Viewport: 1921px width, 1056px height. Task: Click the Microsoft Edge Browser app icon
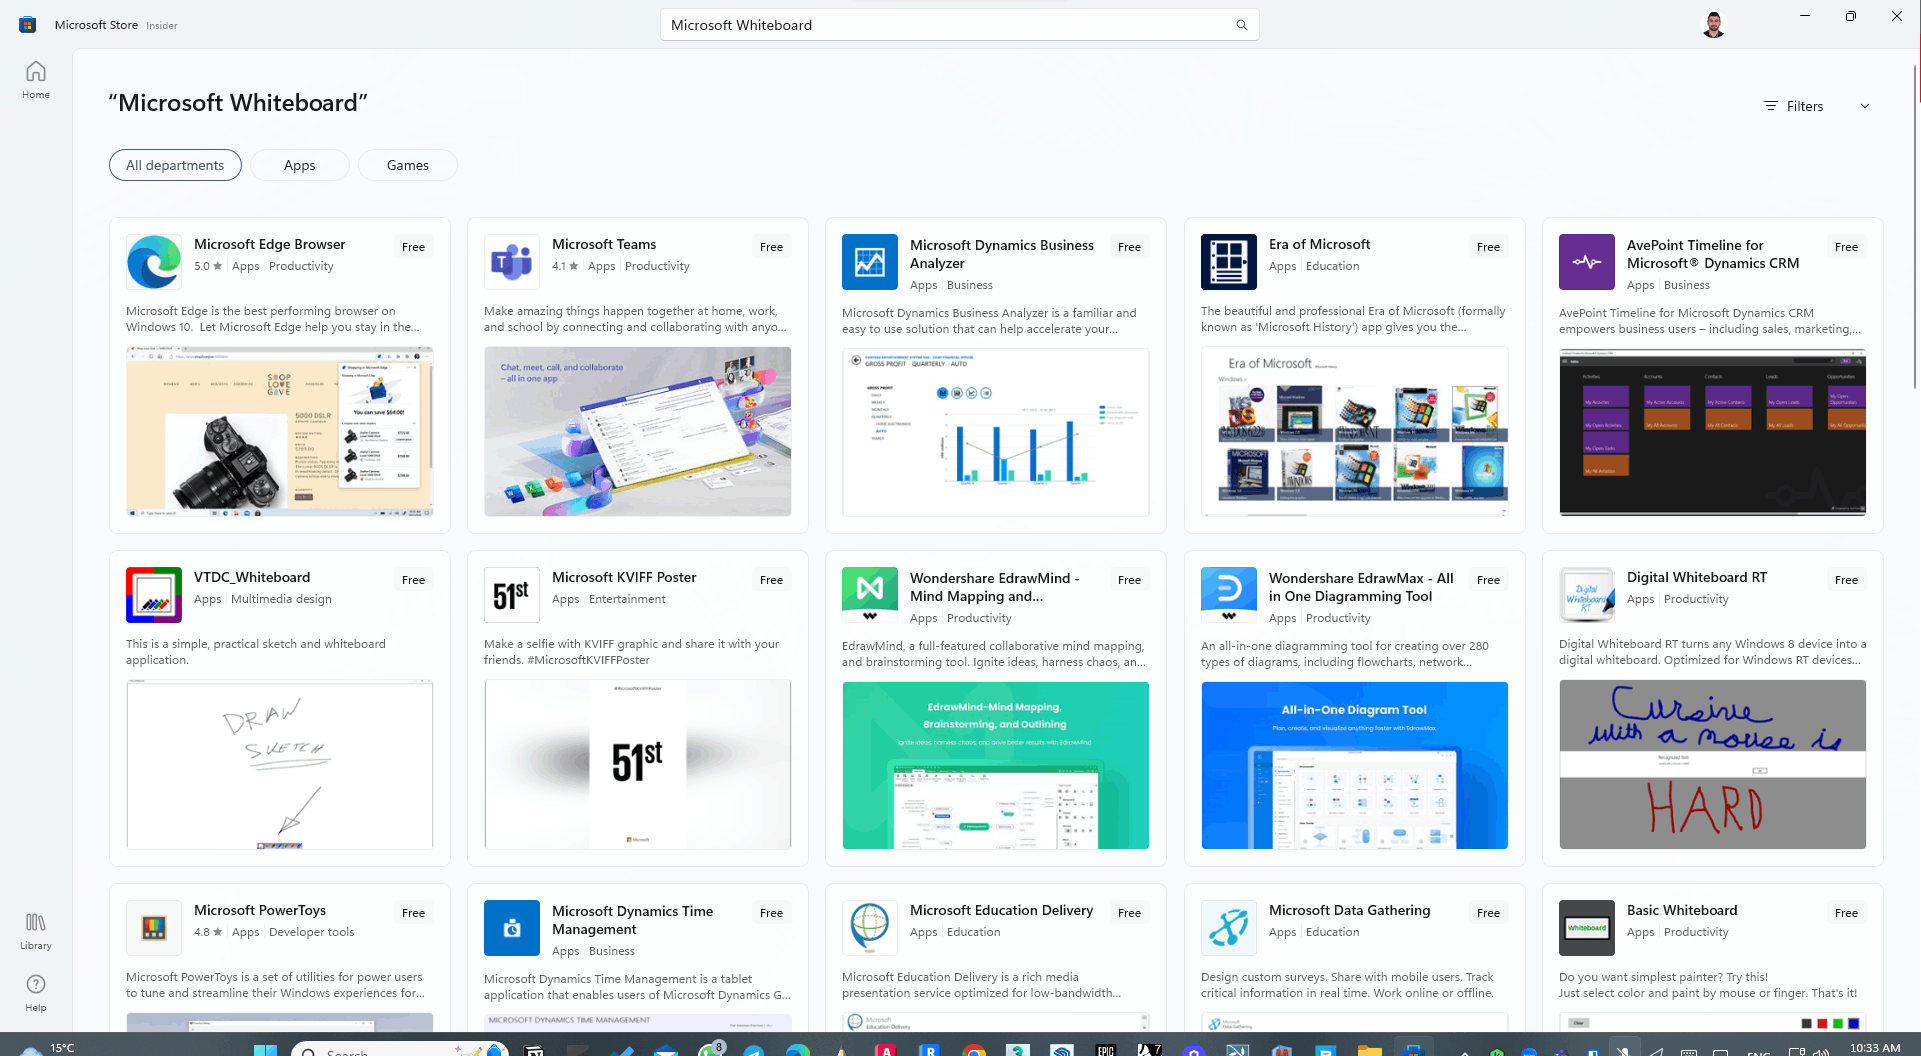[154, 262]
